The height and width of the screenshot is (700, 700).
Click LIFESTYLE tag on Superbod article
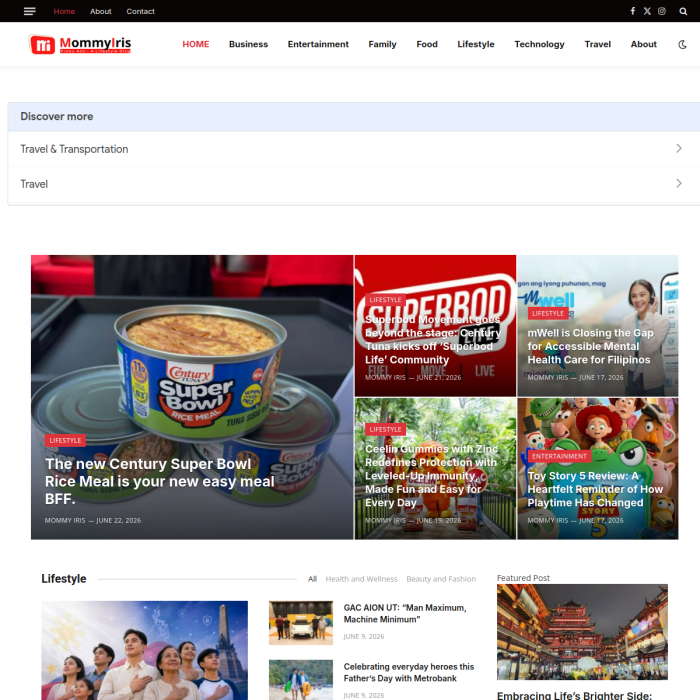(385, 300)
